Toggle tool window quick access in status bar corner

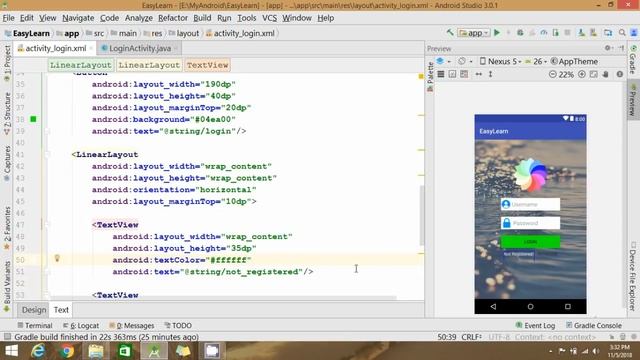click(x=7, y=337)
